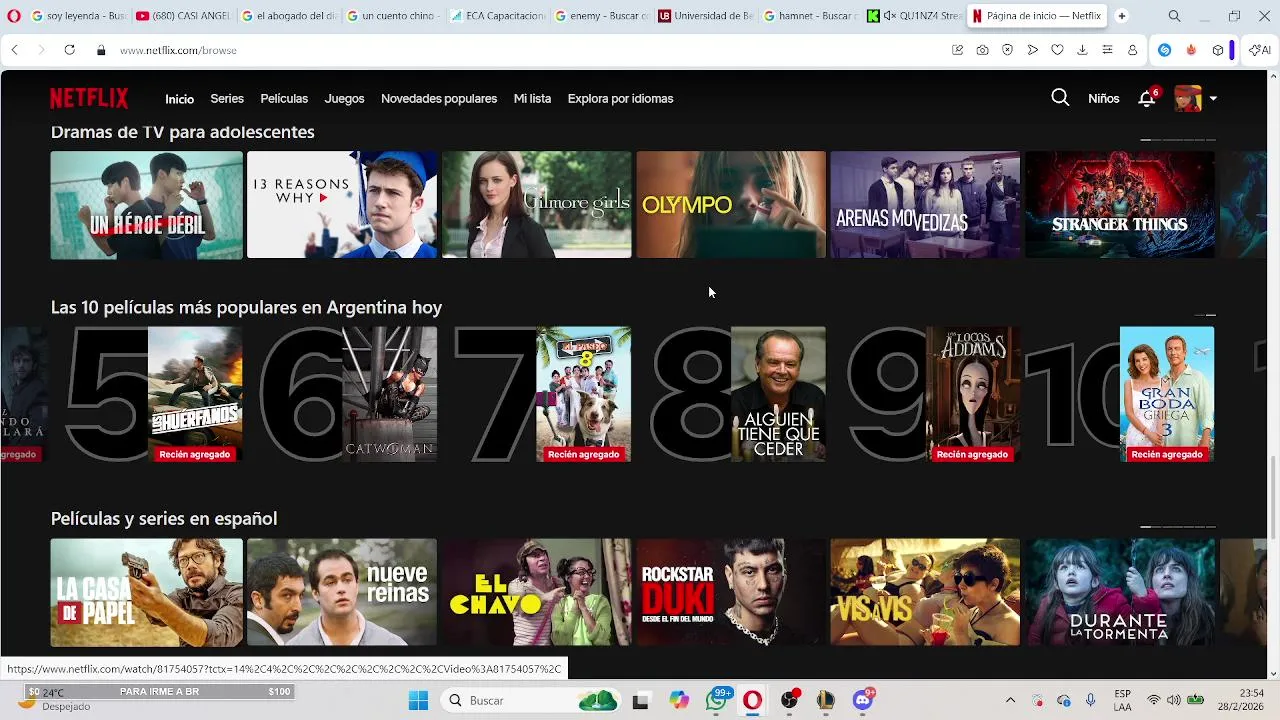The height and width of the screenshot is (720, 1280).
Task: Open Novedades populares in the navigation
Action: click(x=439, y=99)
